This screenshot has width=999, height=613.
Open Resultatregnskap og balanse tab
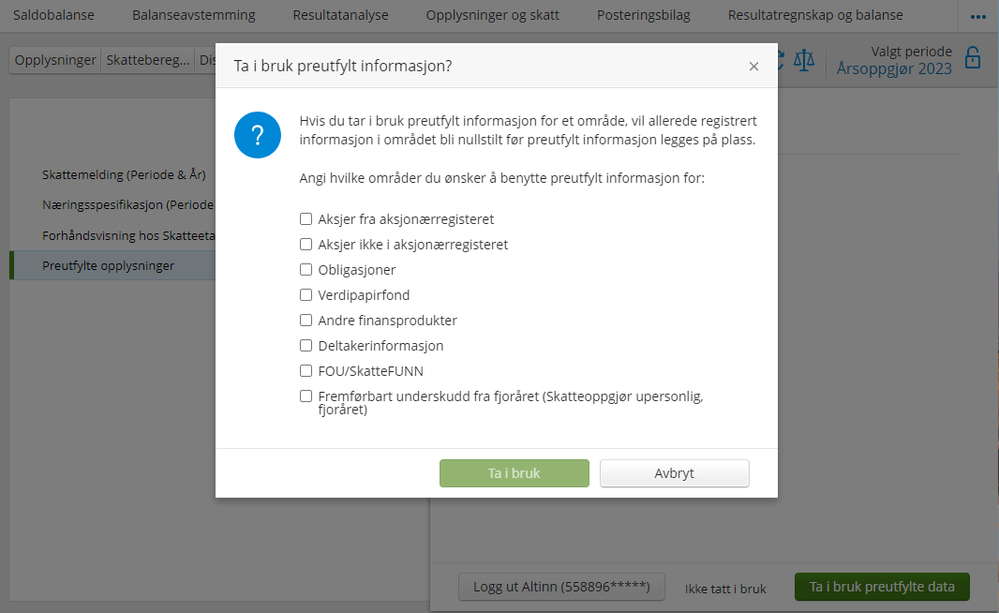(816, 15)
